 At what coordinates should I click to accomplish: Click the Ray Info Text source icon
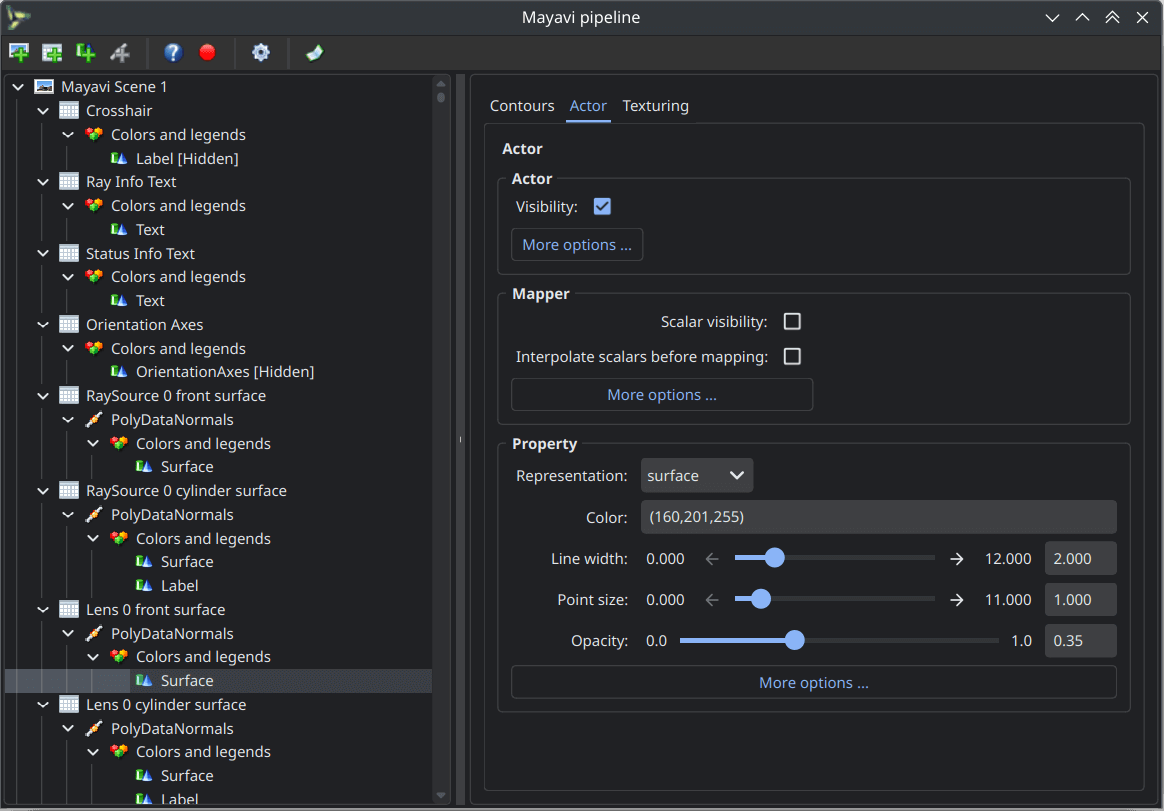69,182
